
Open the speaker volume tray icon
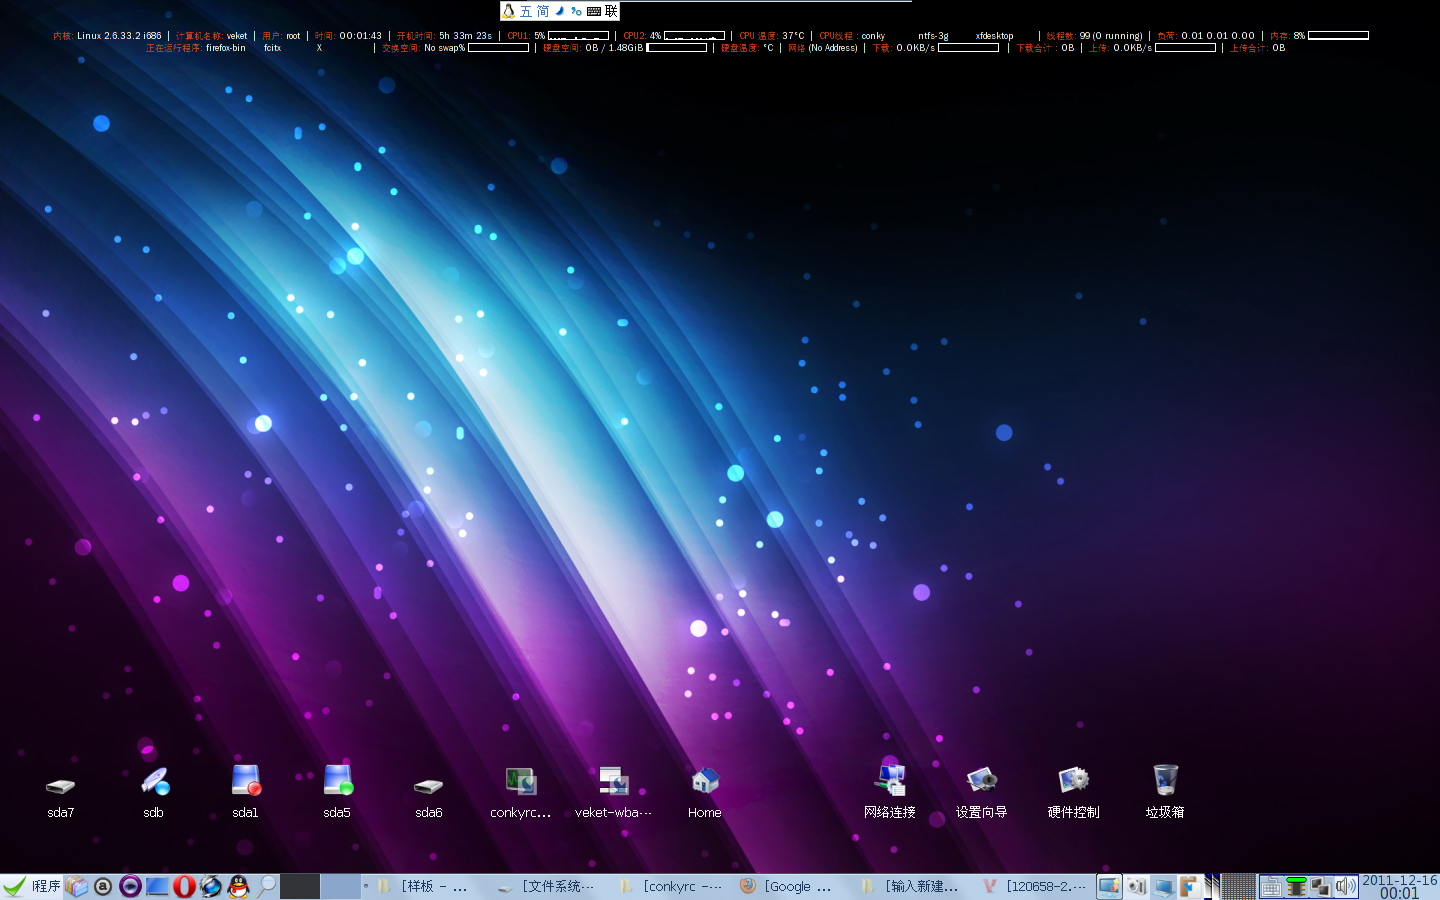(1345, 886)
